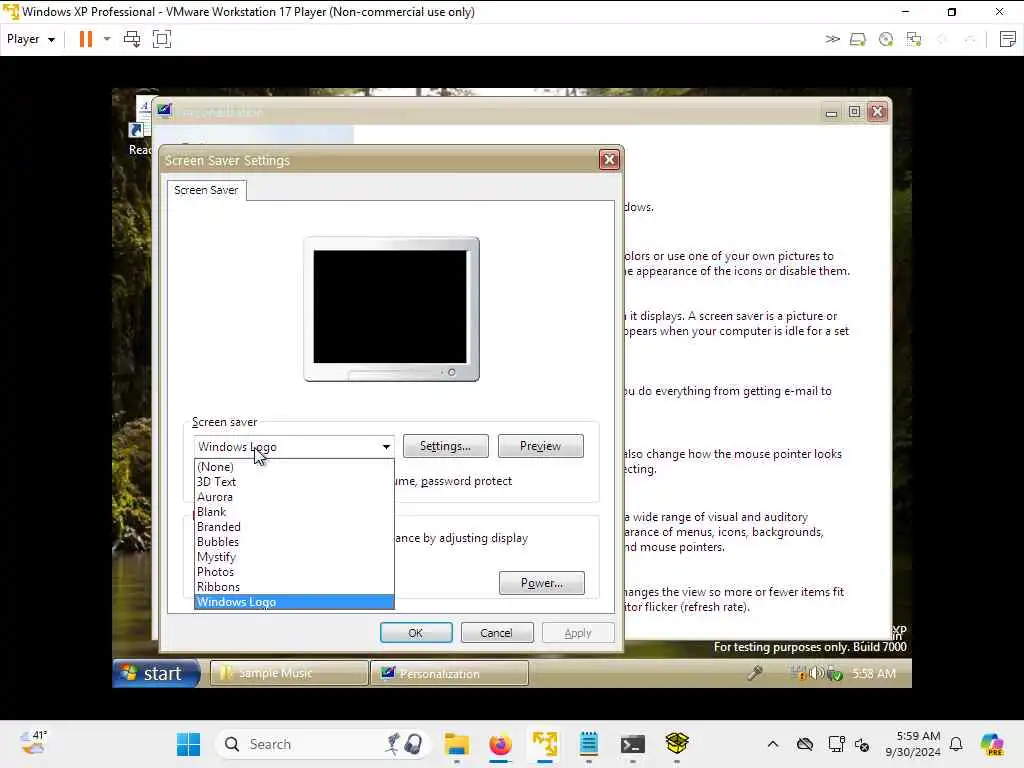Click XP tray network warning icon
This screenshot has height=768, width=1024.
[x=799, y=673]
